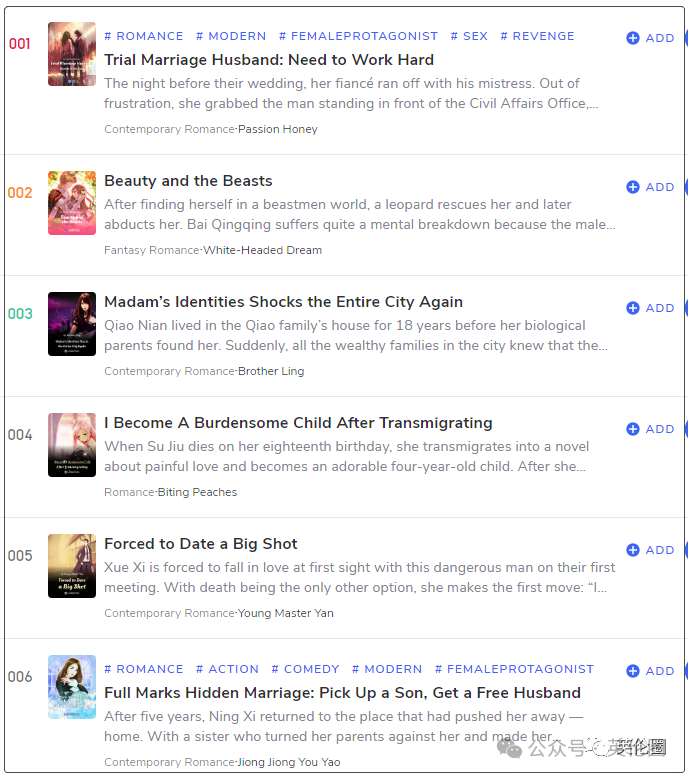Click plus icon next to Burdensome Child novel
Viewport: 688px width, 776px height.
(633, 429)
